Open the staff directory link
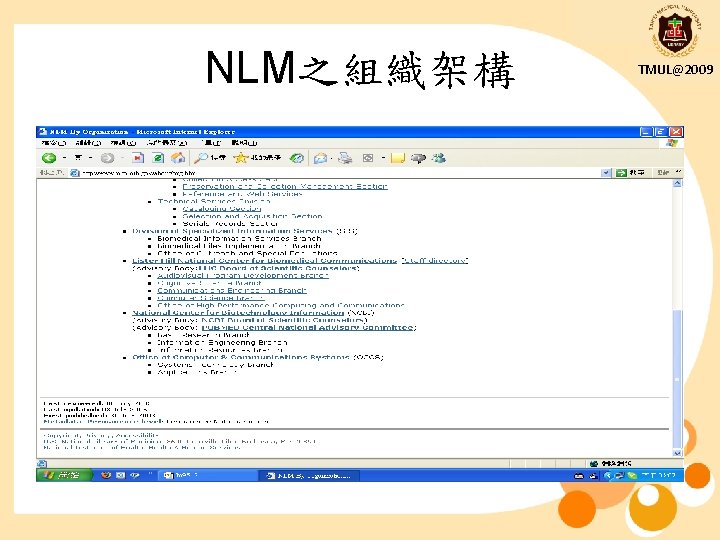Screen dimensions: 720x540 pyautogui.click(x=434, y=261)
